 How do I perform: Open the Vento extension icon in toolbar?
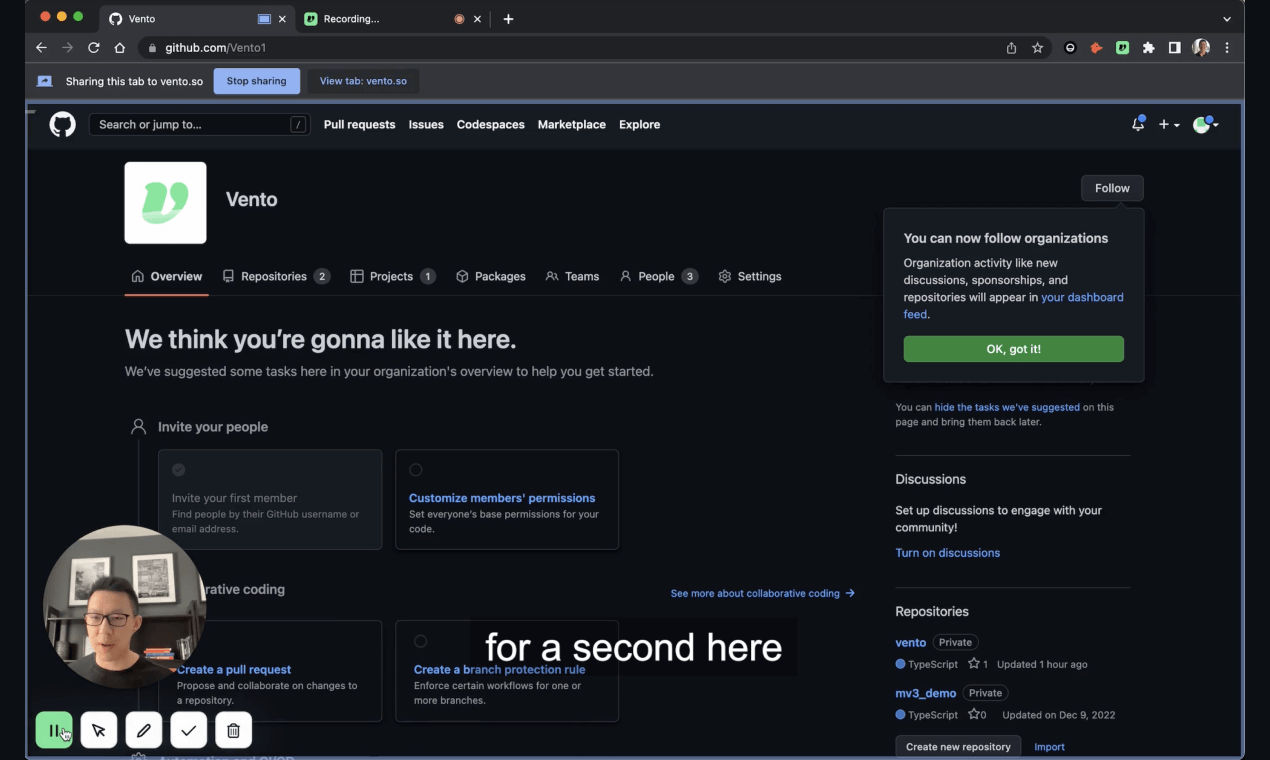[1123, 47]
